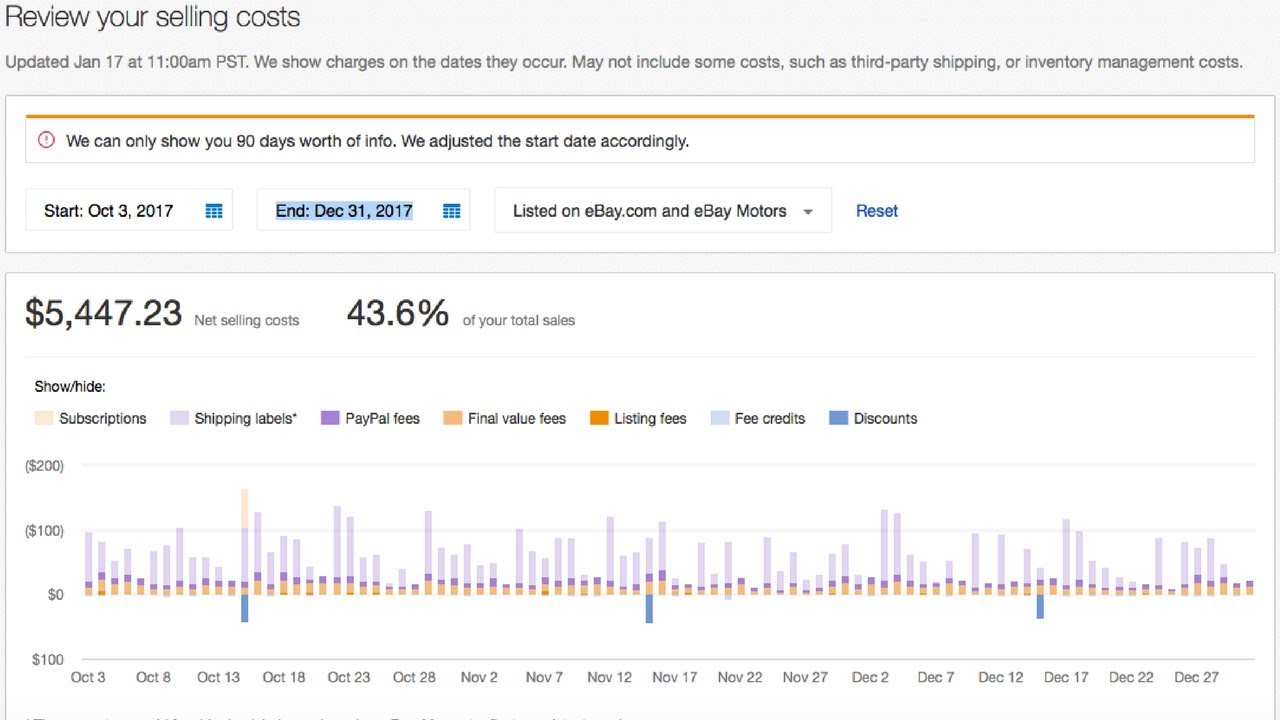Toggle the Fee credits series
The image size is (1280, 720).
pos(769,419)
